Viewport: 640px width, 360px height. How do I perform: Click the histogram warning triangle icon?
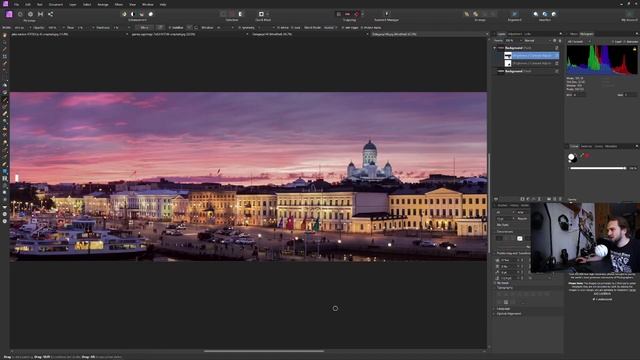click(635, 49)
